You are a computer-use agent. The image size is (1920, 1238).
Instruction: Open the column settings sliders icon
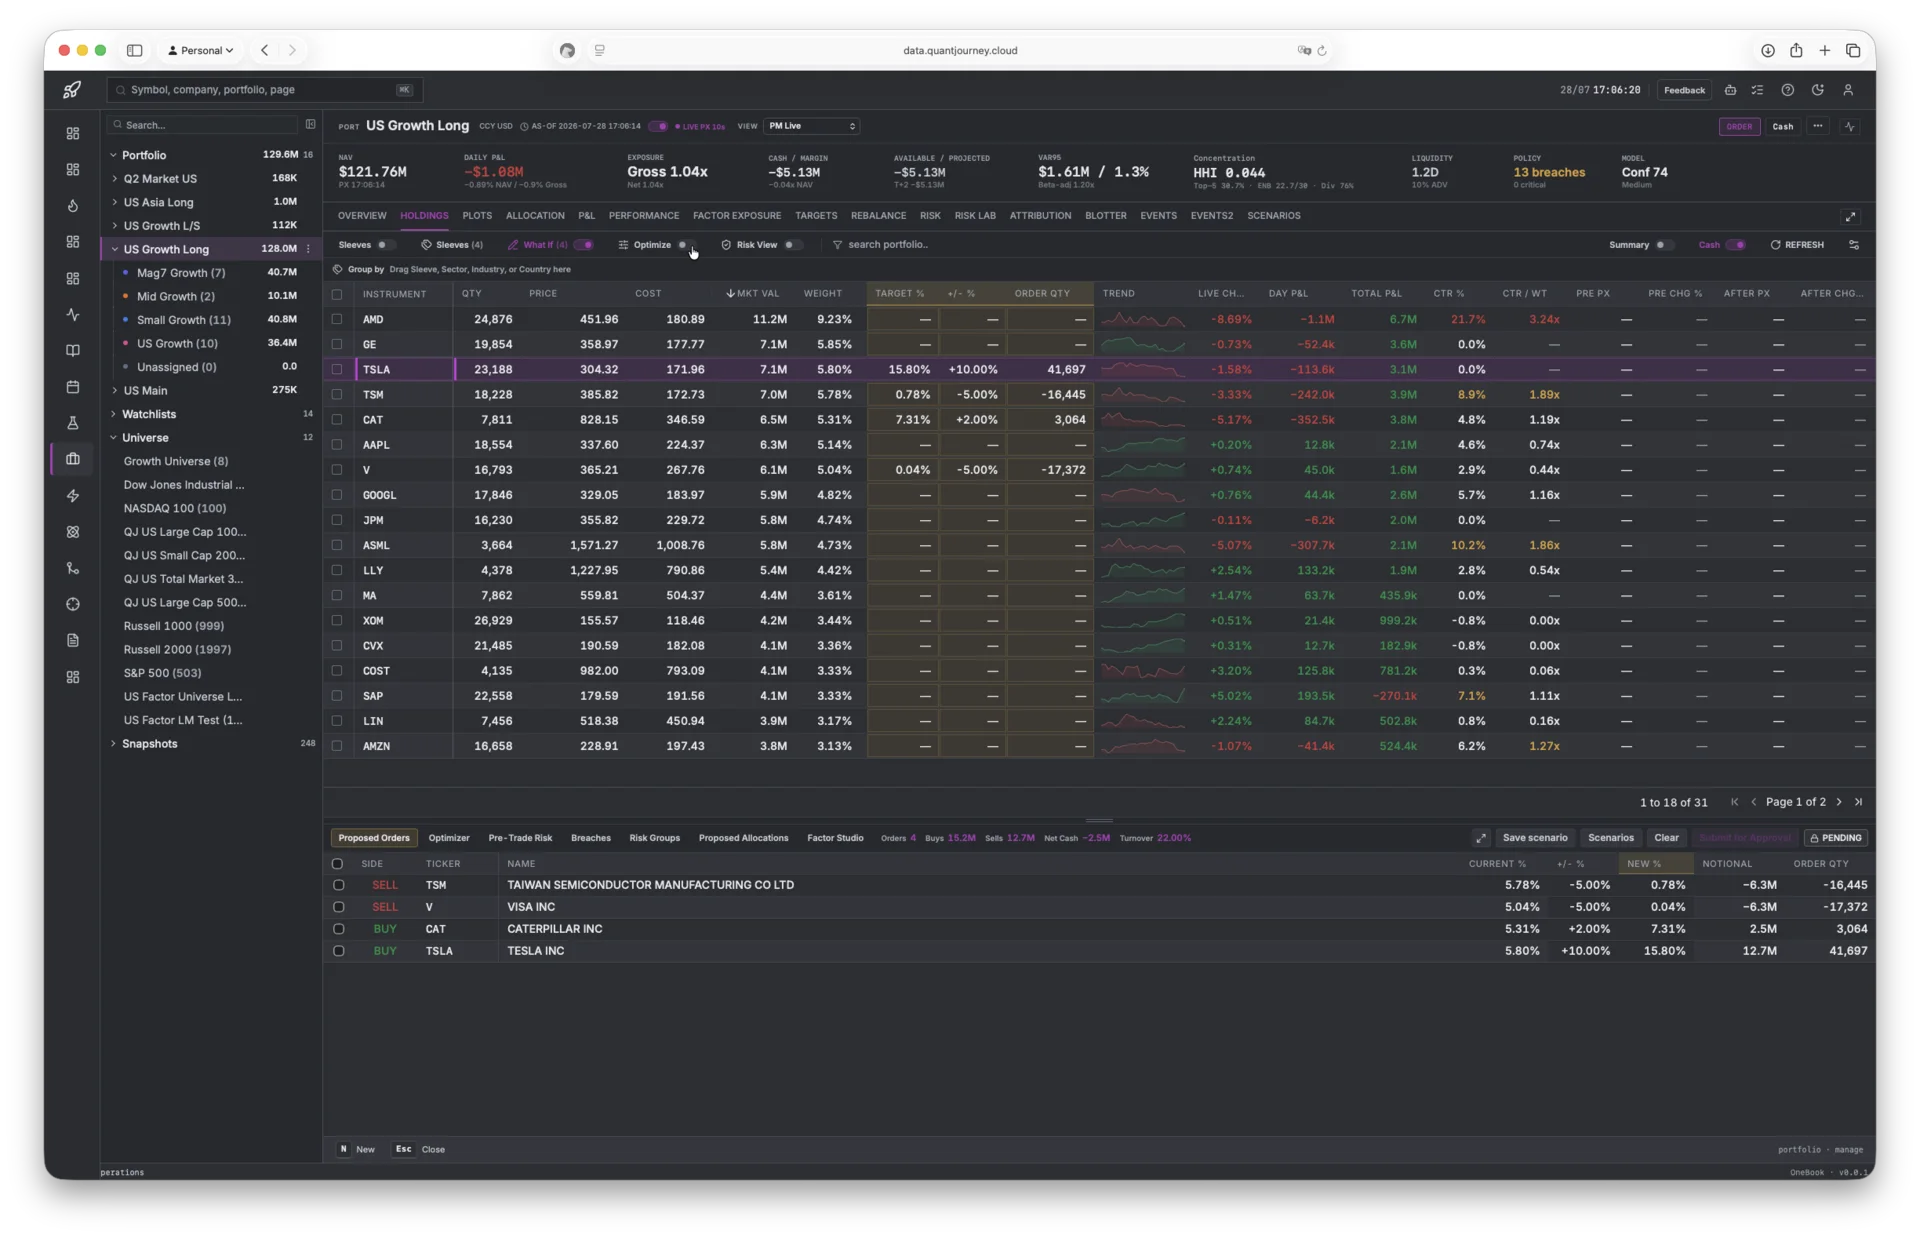(x=1854, y=245)
